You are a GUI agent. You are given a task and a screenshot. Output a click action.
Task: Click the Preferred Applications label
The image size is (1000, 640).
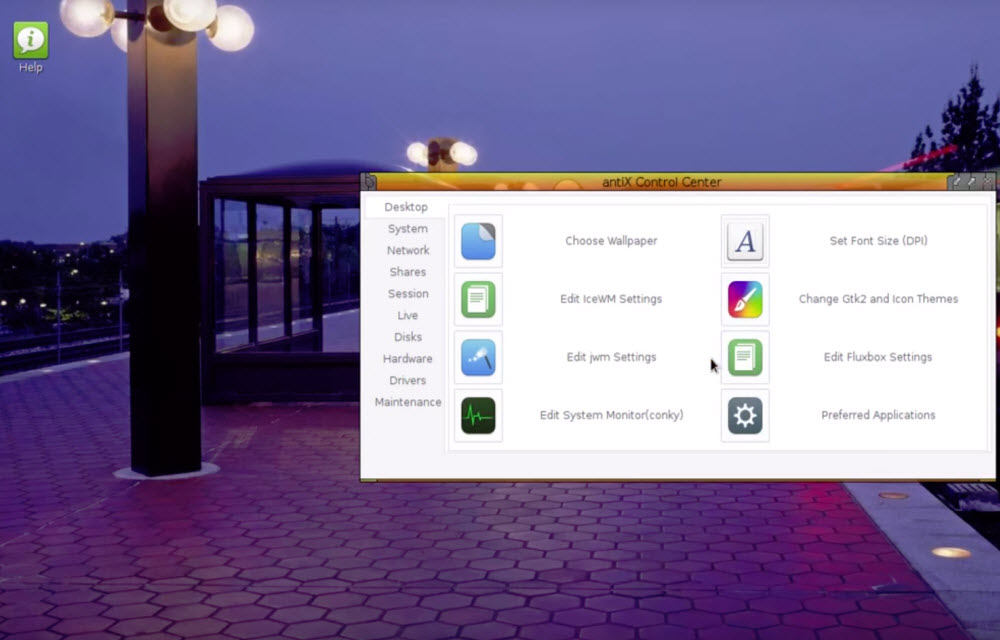pyautogui.click(x=878, y=415)
